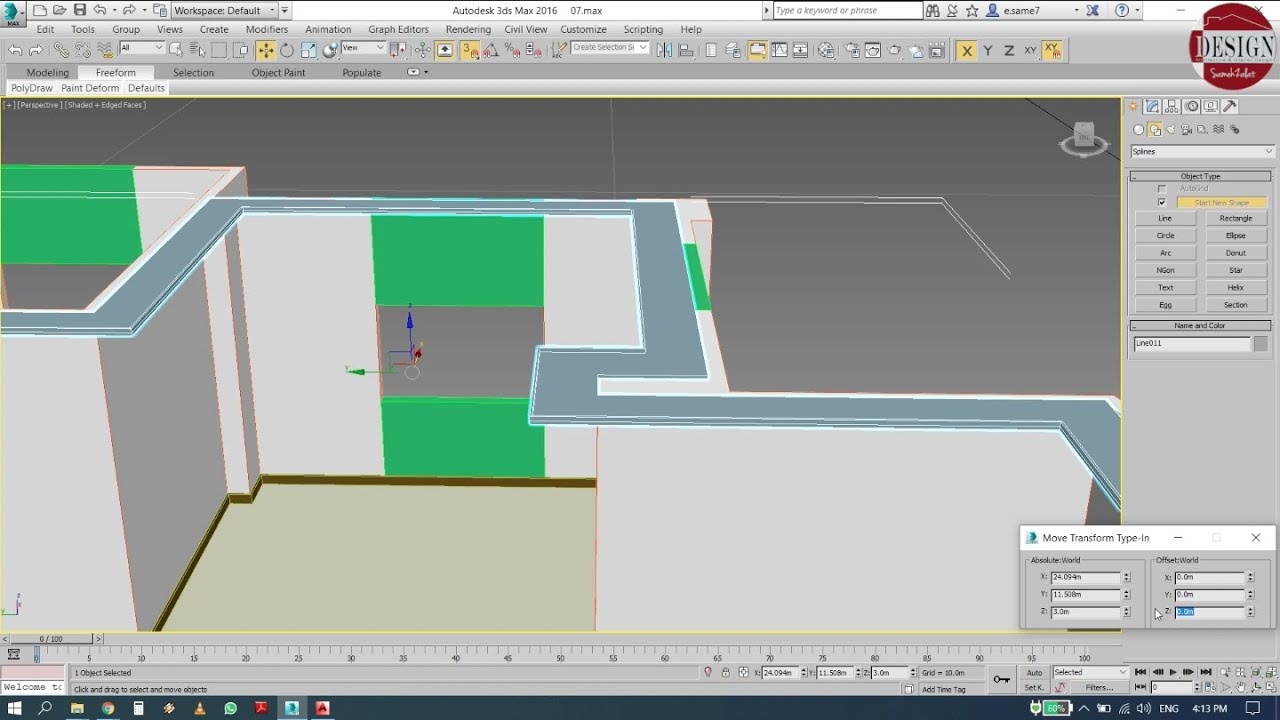
Task: Restrict transform to X axis
Action: pyautogui.click(x=966, y=50)
